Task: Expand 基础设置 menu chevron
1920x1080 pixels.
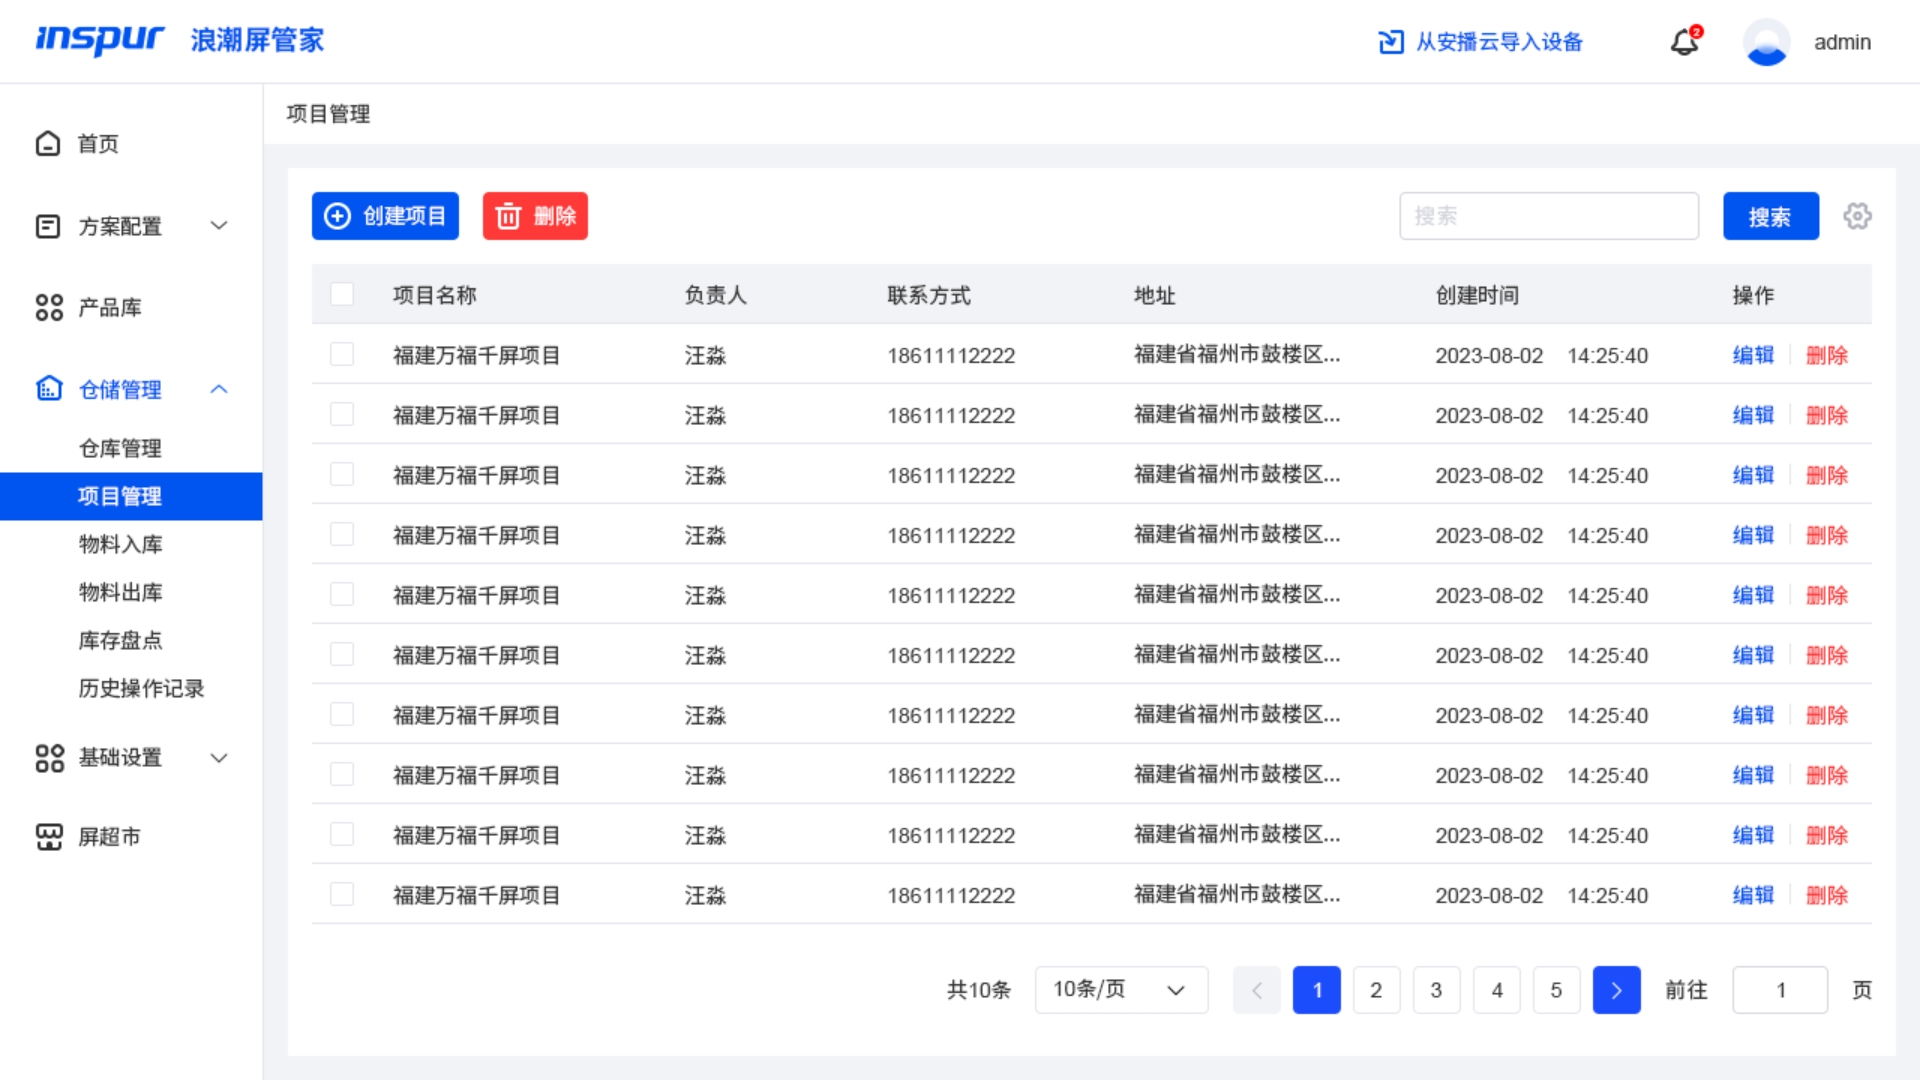Action: tap(219, 758)
